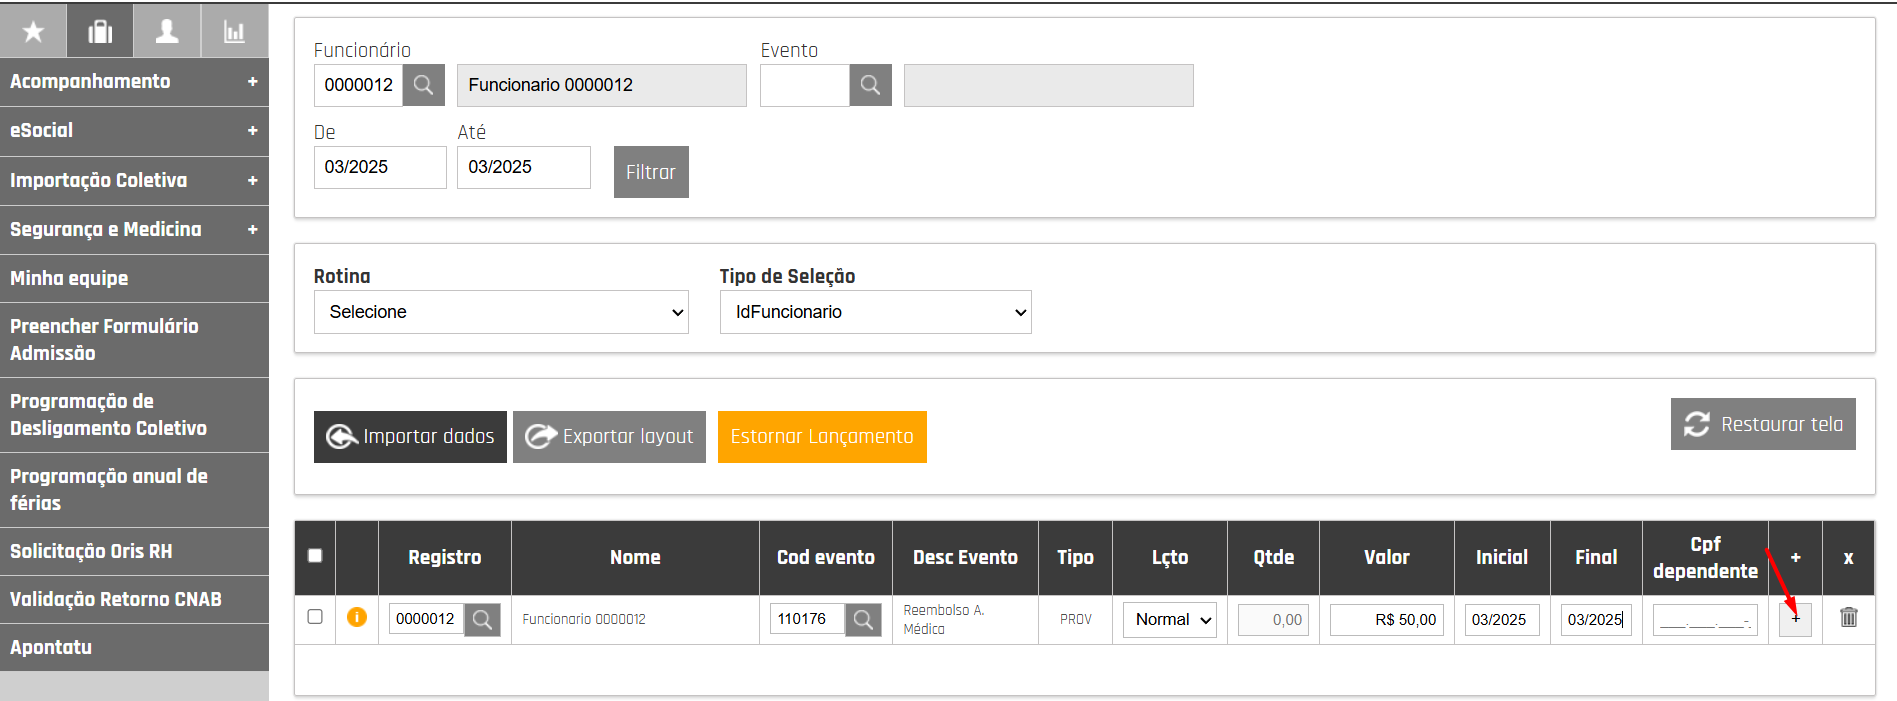Open the Minha equipe menu item
This screenshot has height=701, width=1897.
coord(134,278)
